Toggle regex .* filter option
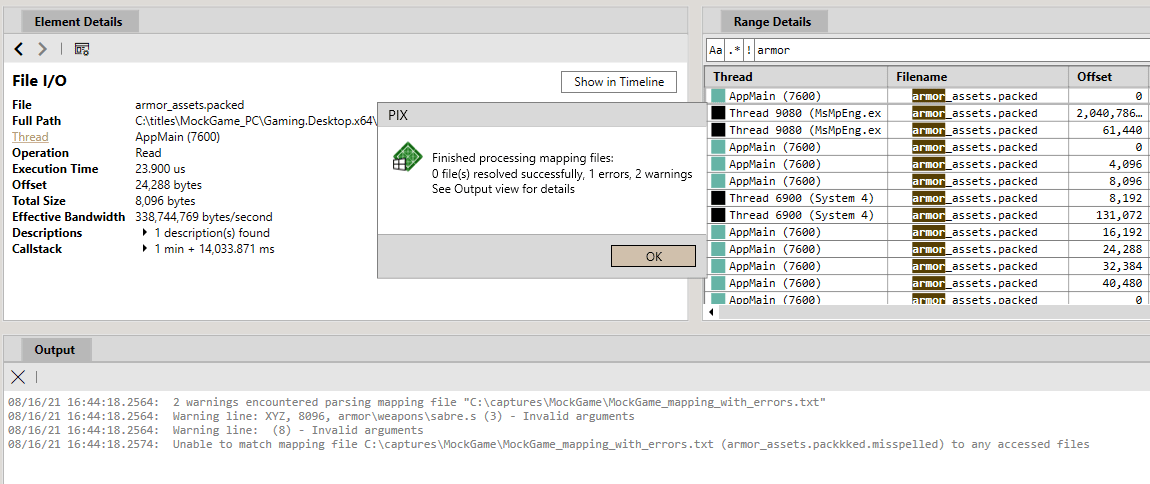This screenshot has height=484, width=1150. [x=734, y=51]
